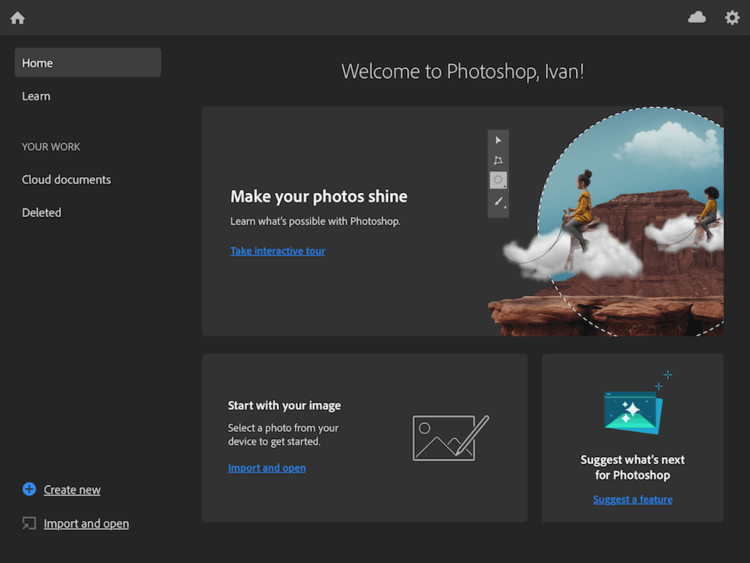Click the desert rock cloud-riders hero image

click(606, 221)
